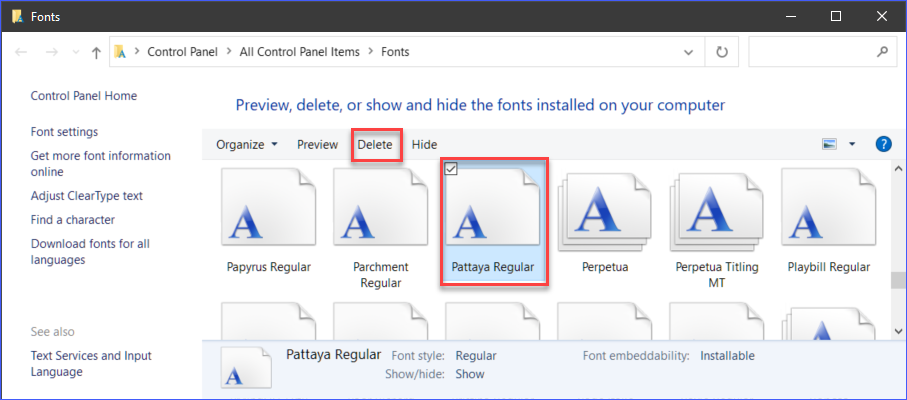This screenshot has height=400, width=907.
Task: Click the Papyrus Regular font icon
Action: 269,209
